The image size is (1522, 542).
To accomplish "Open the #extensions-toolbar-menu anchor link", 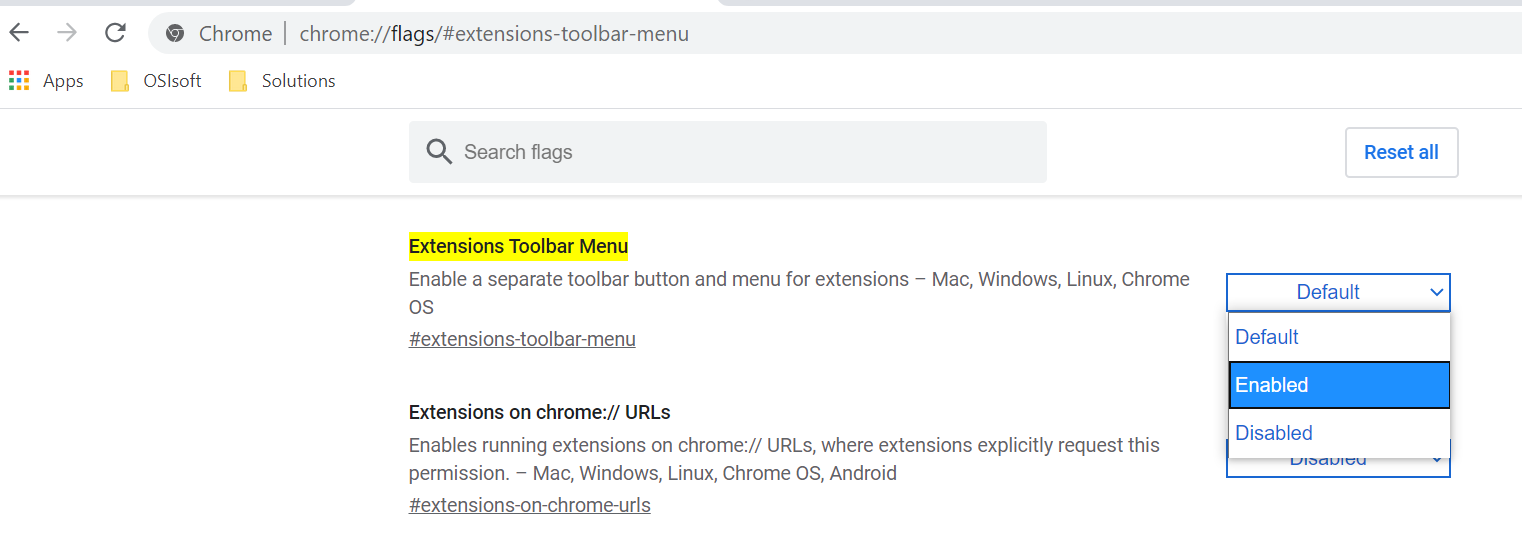I will pyautogui.click(x=522, y=339).
